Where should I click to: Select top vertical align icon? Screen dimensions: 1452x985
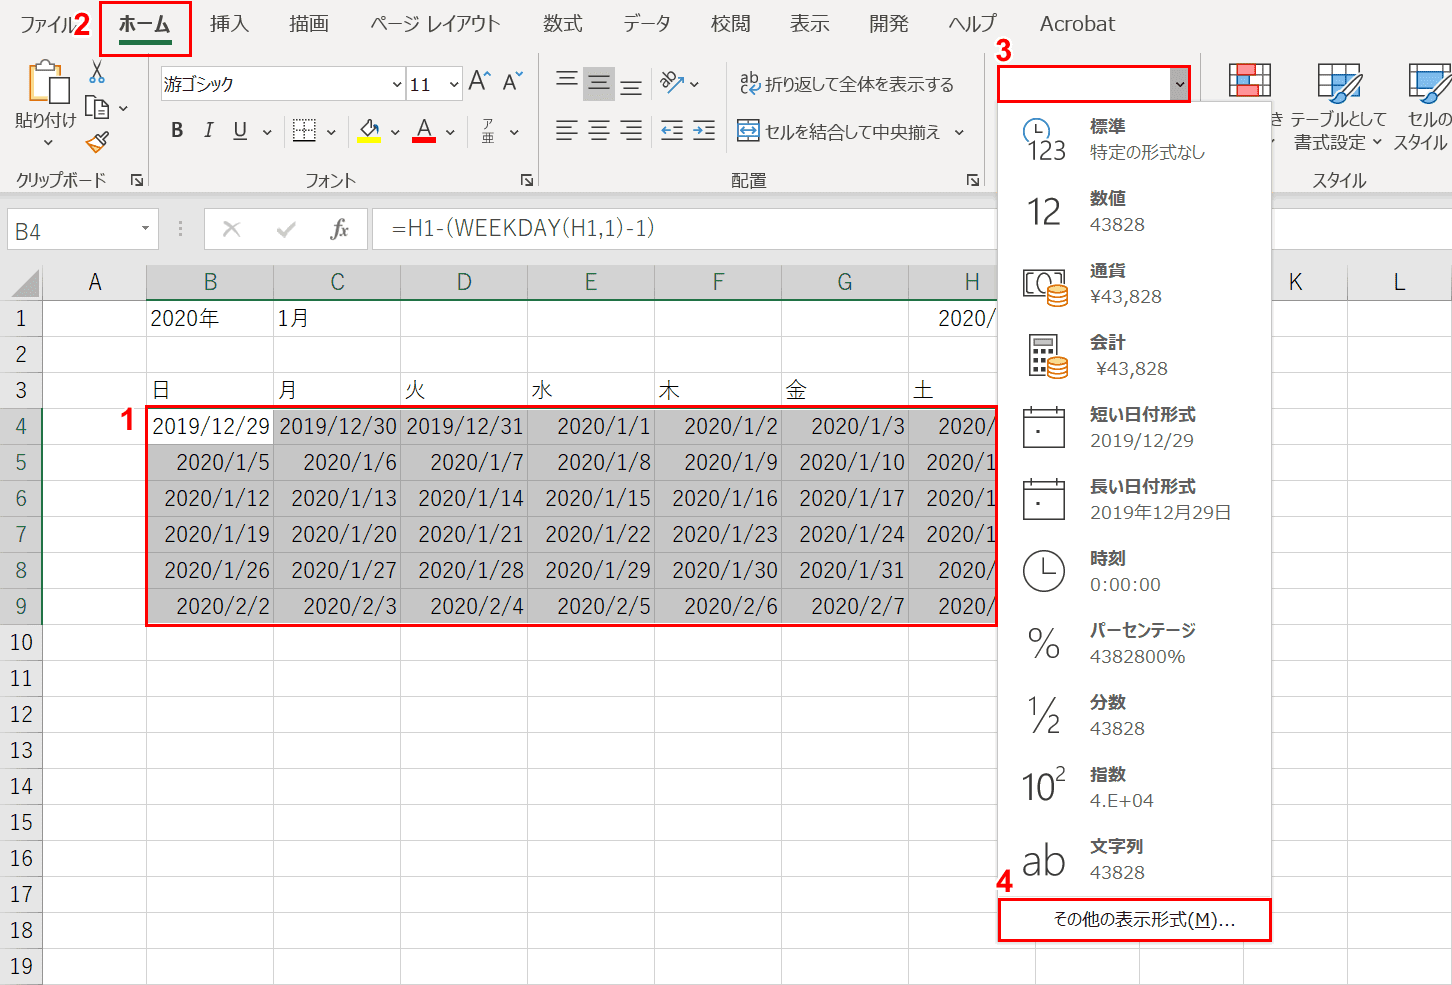(x=567, y=82)
